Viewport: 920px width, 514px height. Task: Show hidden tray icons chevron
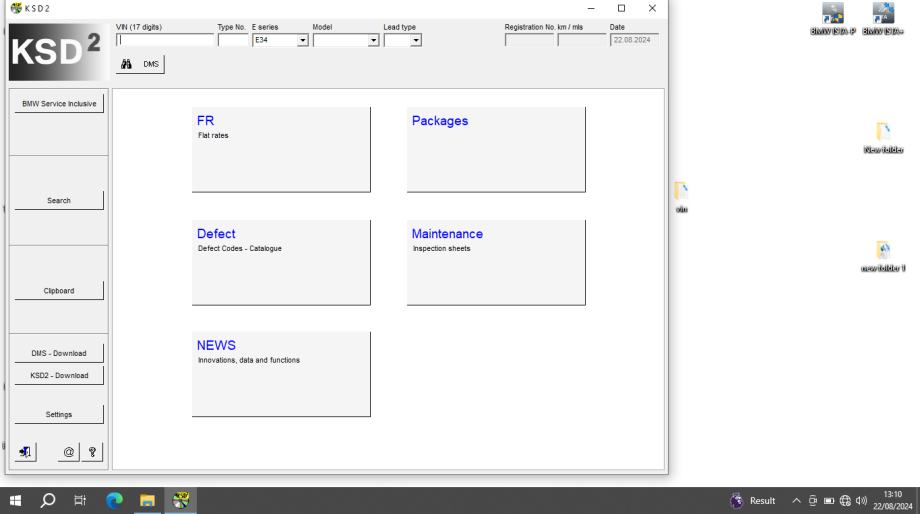click(796, 501)
